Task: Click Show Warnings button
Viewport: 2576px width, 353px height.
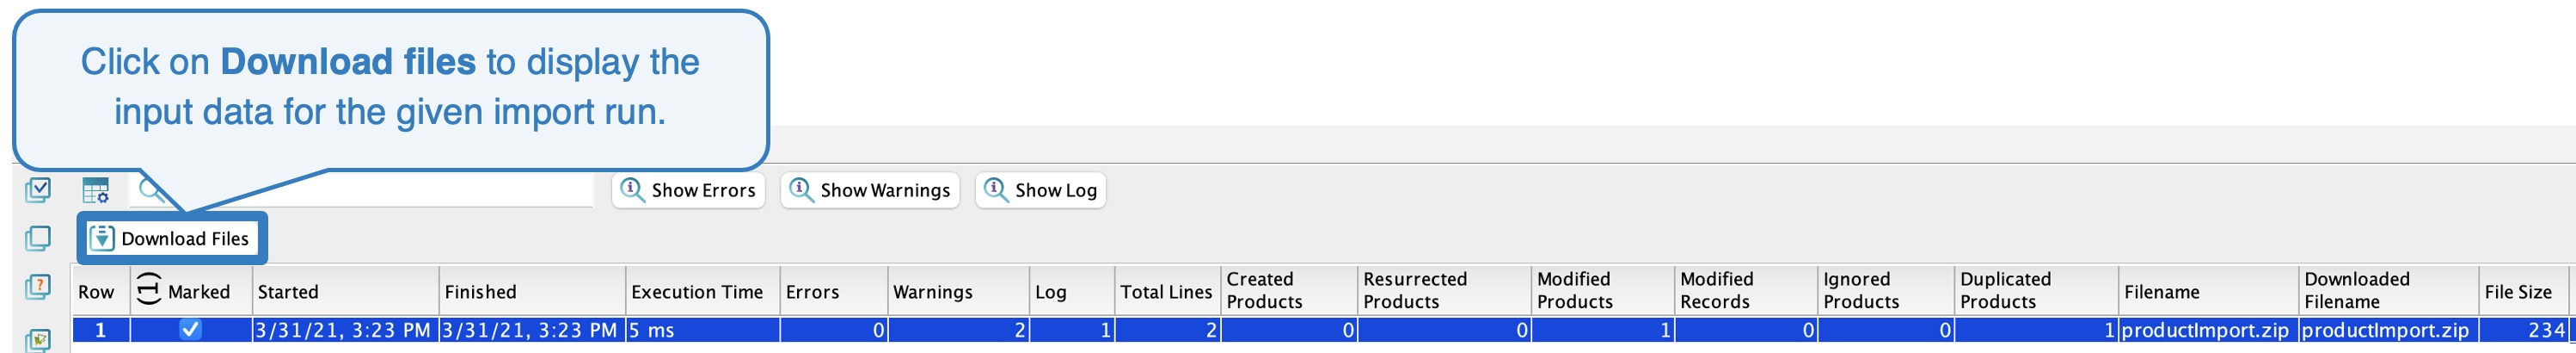Action: click(x=870, y=190)
